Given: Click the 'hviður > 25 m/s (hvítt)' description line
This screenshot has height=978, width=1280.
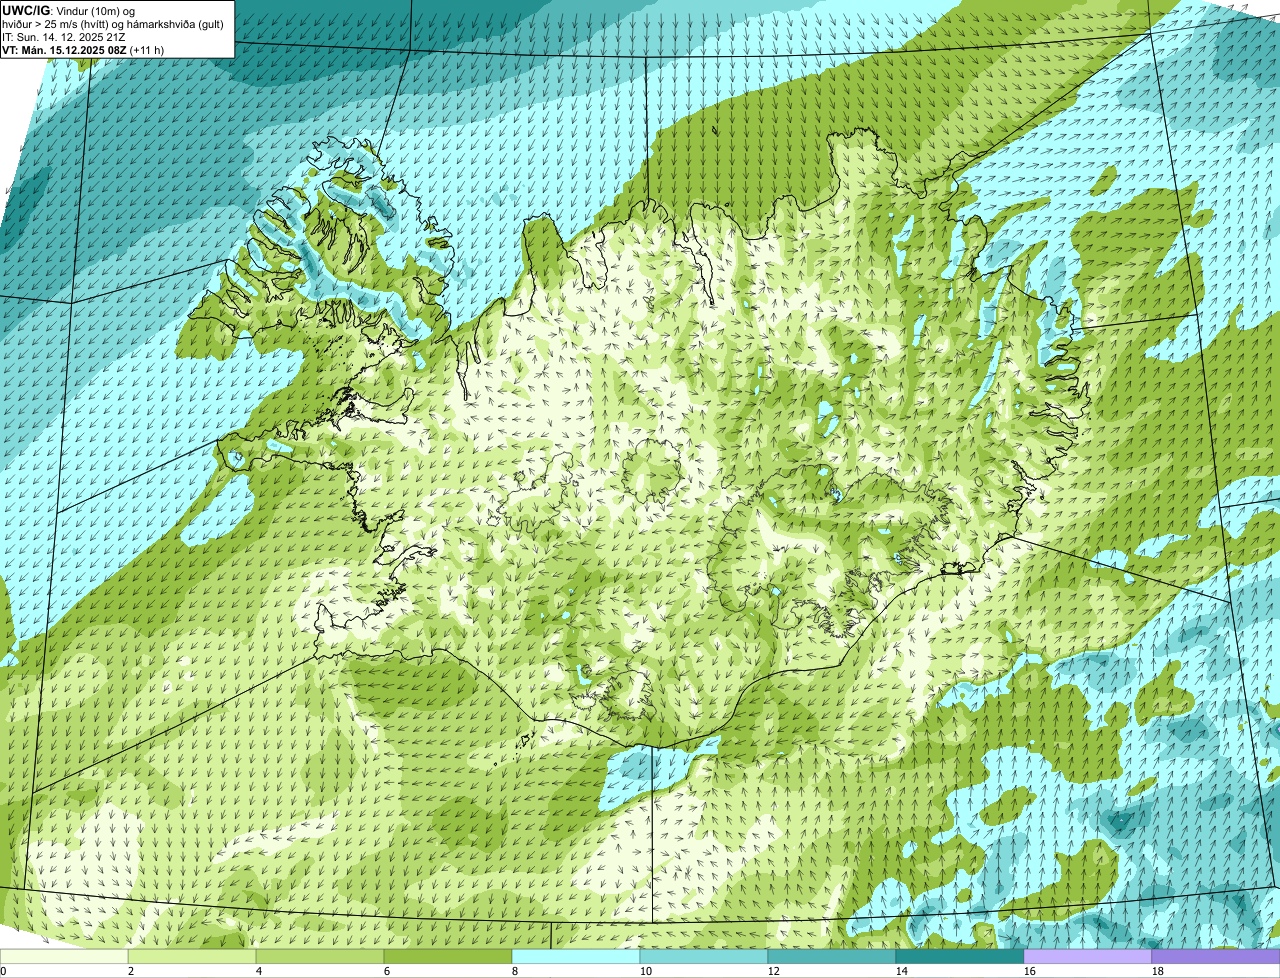Looking at the screenshot, I should (113, 23).
